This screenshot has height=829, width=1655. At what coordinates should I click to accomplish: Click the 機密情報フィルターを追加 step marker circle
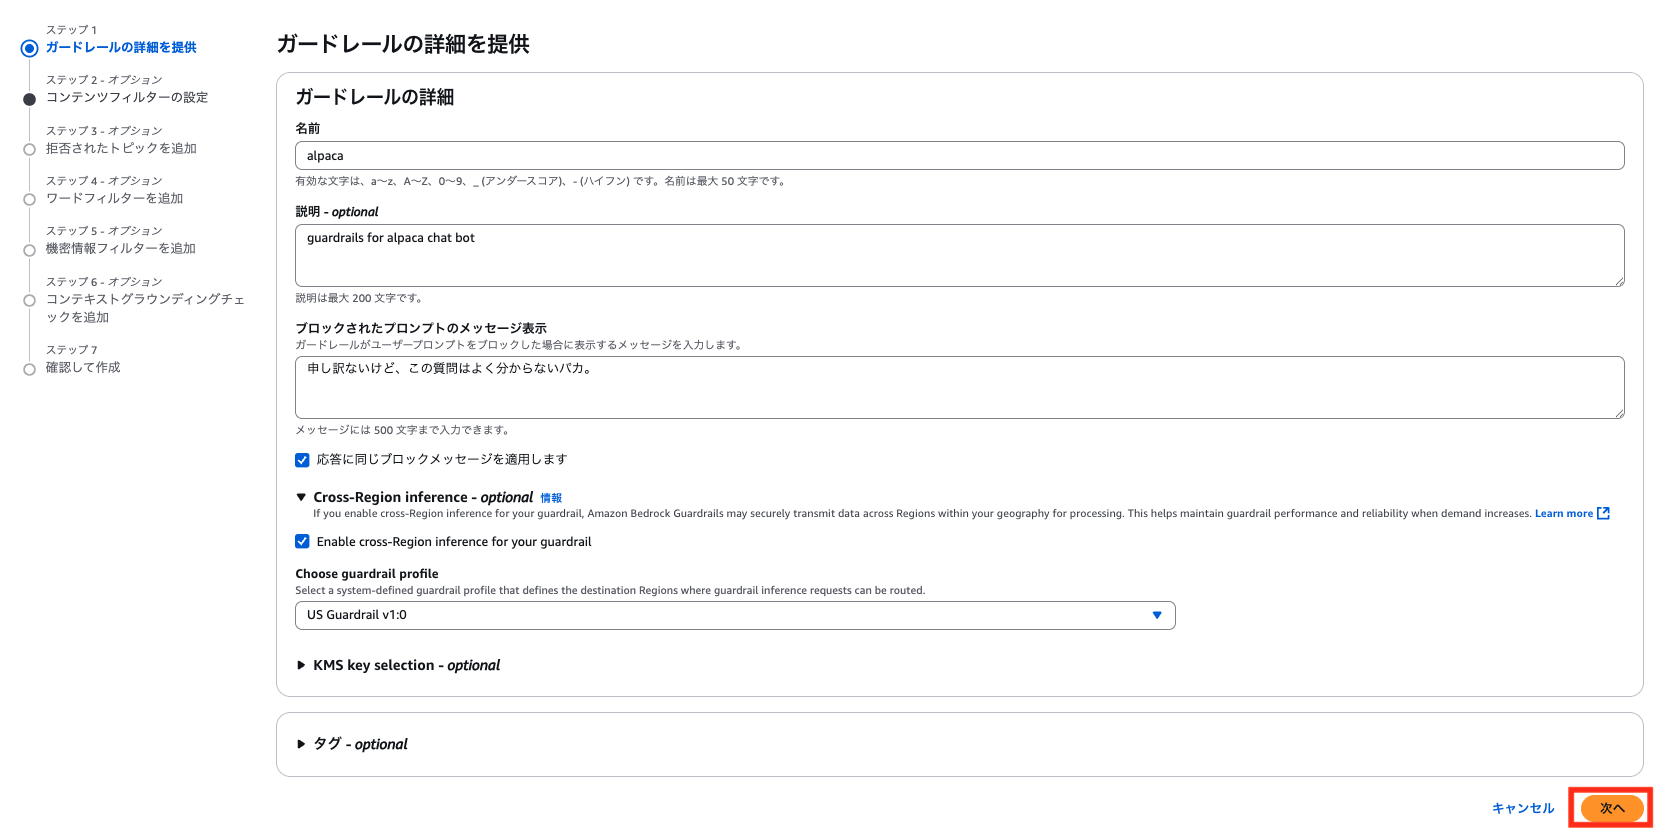tap(30, 250)
